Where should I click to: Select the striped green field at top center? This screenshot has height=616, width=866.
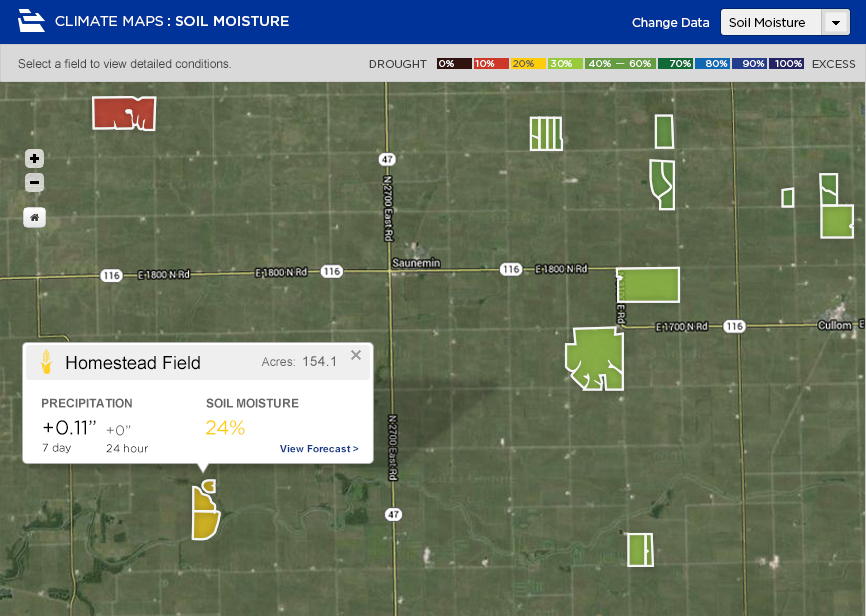(546, 133)
